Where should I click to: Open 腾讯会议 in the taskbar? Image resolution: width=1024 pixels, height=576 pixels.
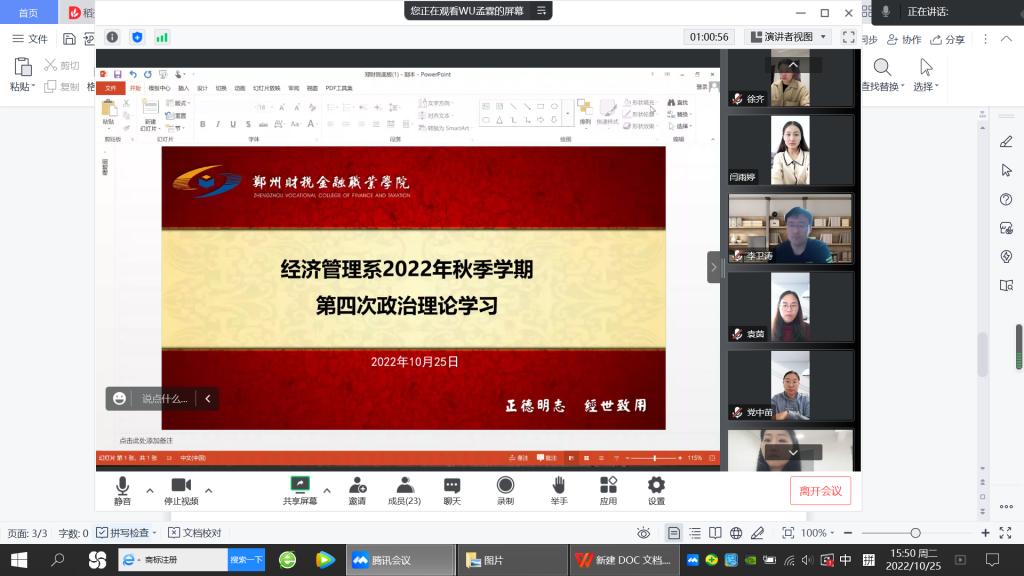[x=400, y=560]
